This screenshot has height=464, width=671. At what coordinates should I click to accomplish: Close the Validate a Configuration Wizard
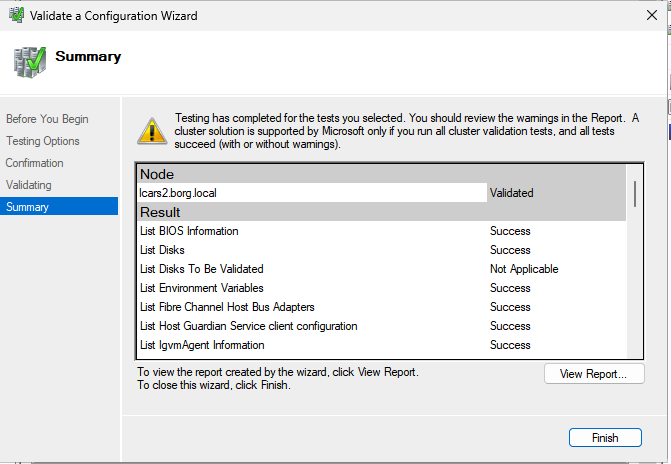pos(651,15)
